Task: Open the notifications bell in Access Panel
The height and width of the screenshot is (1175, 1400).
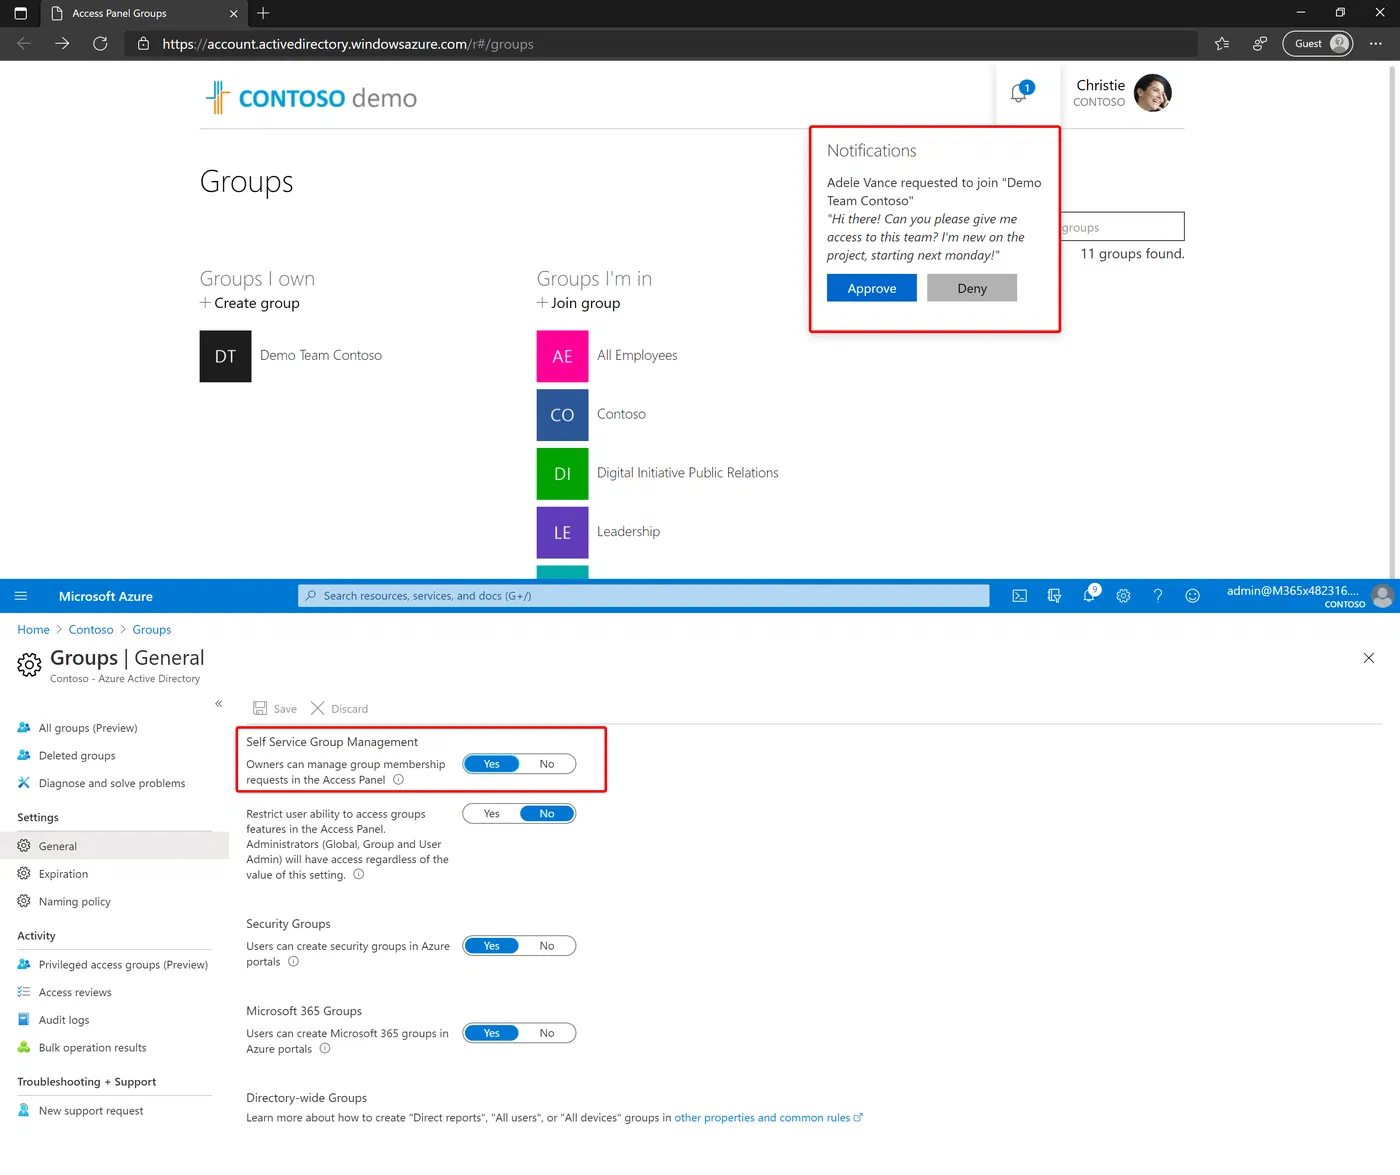Action: pos(1020,93)
